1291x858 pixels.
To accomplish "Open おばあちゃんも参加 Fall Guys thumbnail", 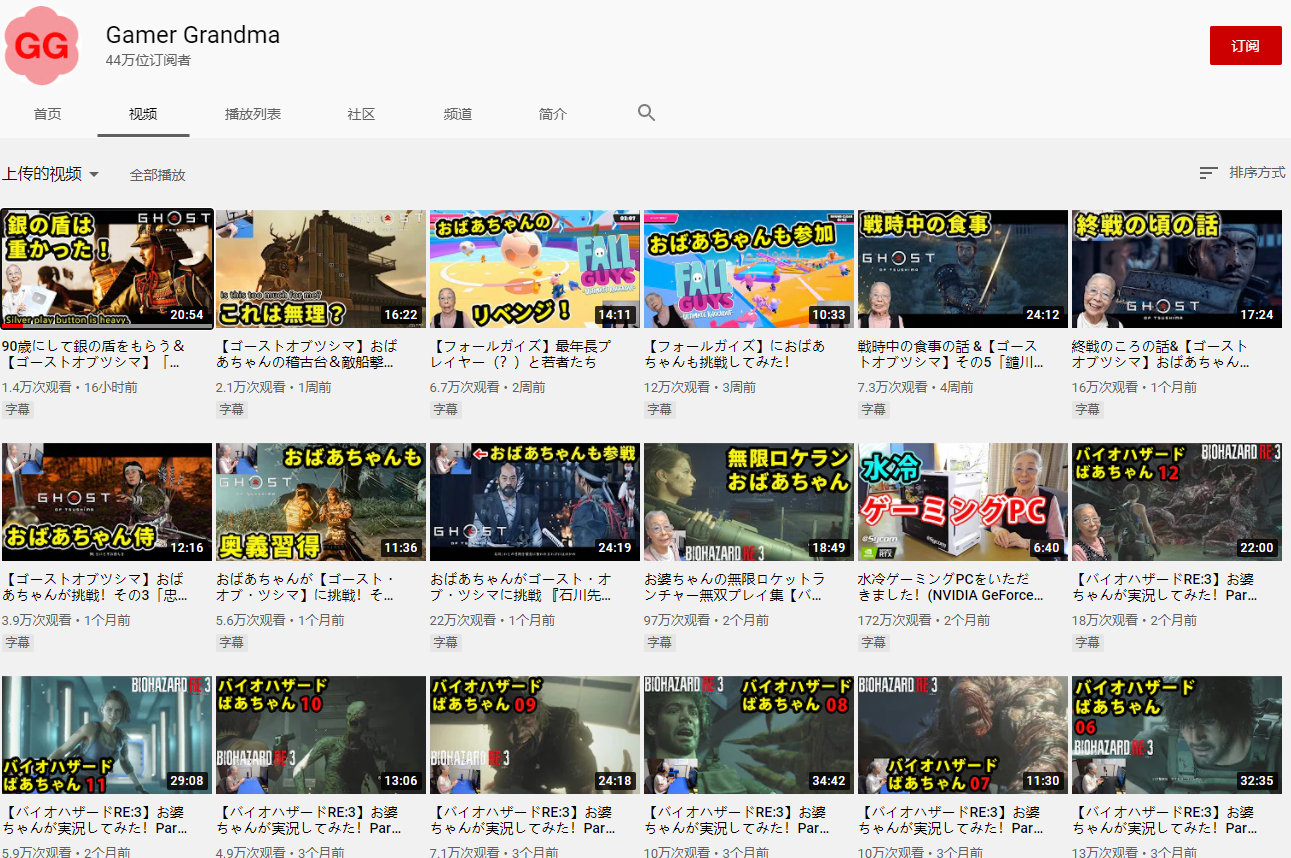I will click(x=749, y=269).
